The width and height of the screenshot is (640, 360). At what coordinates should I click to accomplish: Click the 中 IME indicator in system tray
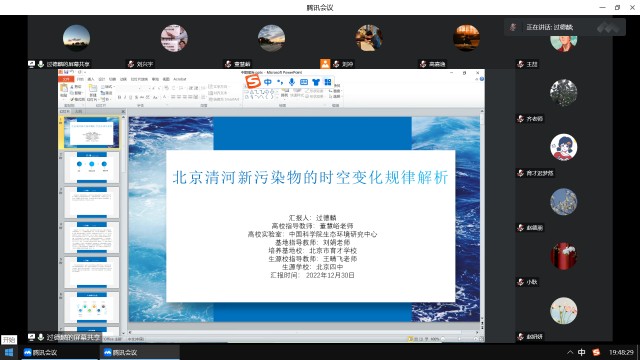coord(582,352)
